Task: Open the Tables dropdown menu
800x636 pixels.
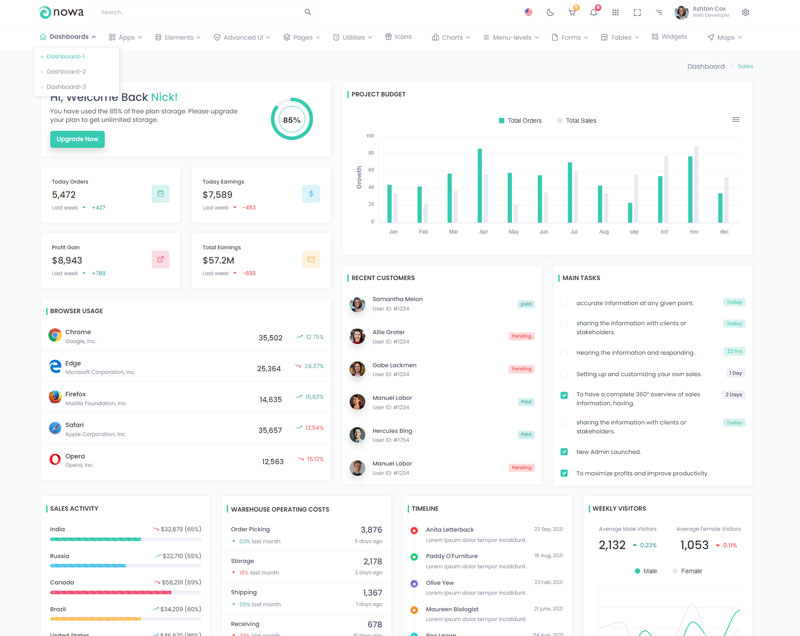Action: click(620, 37)
